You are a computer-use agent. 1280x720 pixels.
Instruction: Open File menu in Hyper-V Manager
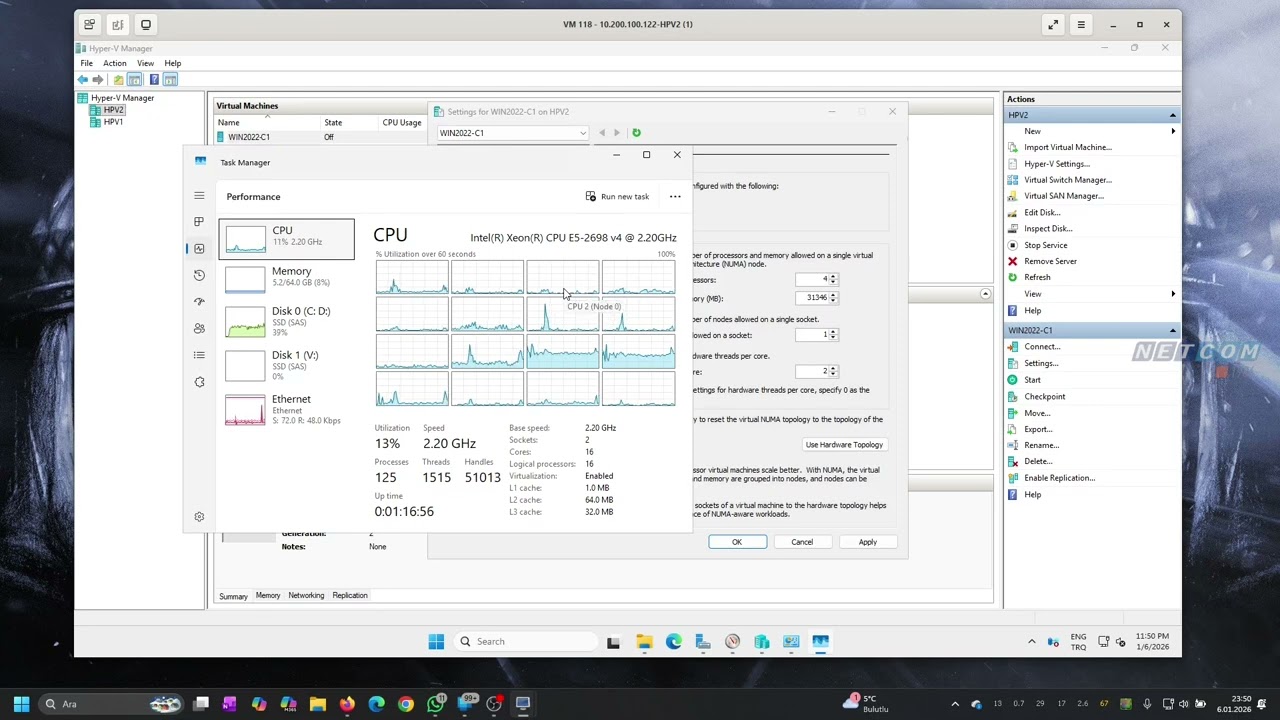tap(87, 63)
